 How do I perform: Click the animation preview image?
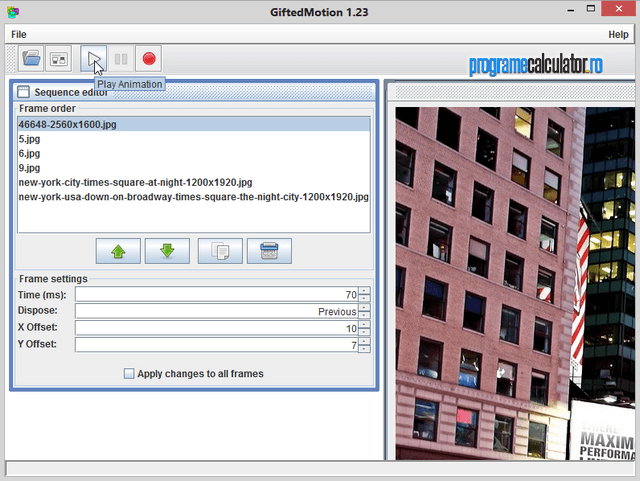tap(515, 283)
